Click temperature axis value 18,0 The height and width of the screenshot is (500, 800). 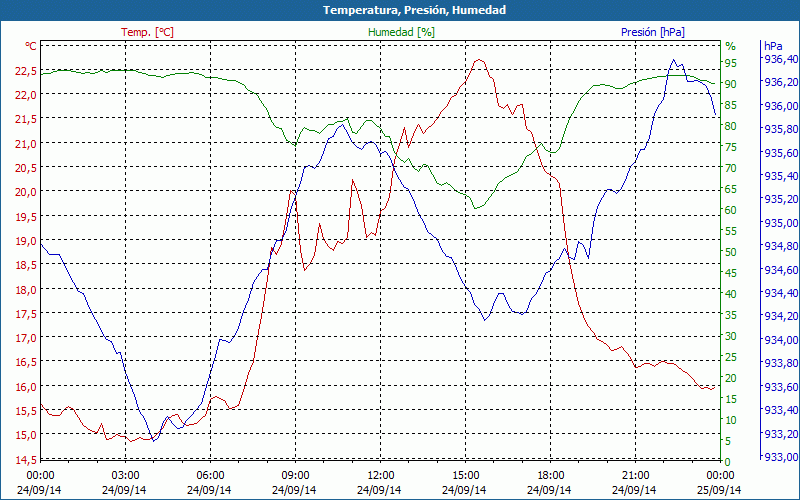tap(26, 290)
